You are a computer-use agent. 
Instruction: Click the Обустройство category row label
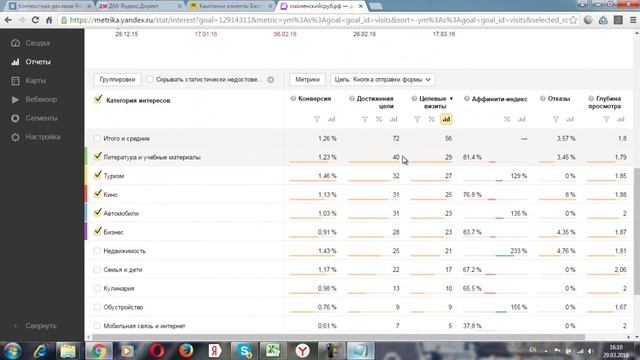pyautogui.click(x=123, y=307)
